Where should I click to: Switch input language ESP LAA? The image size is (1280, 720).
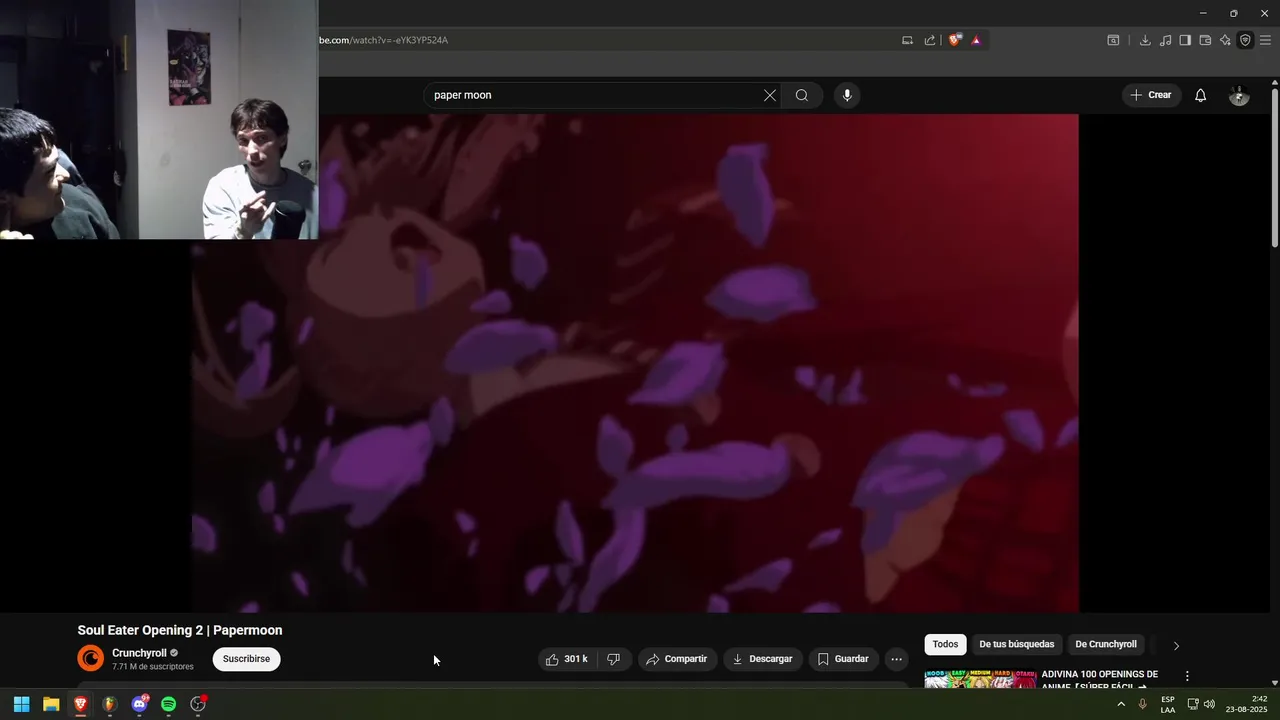tap(1168, 705)
